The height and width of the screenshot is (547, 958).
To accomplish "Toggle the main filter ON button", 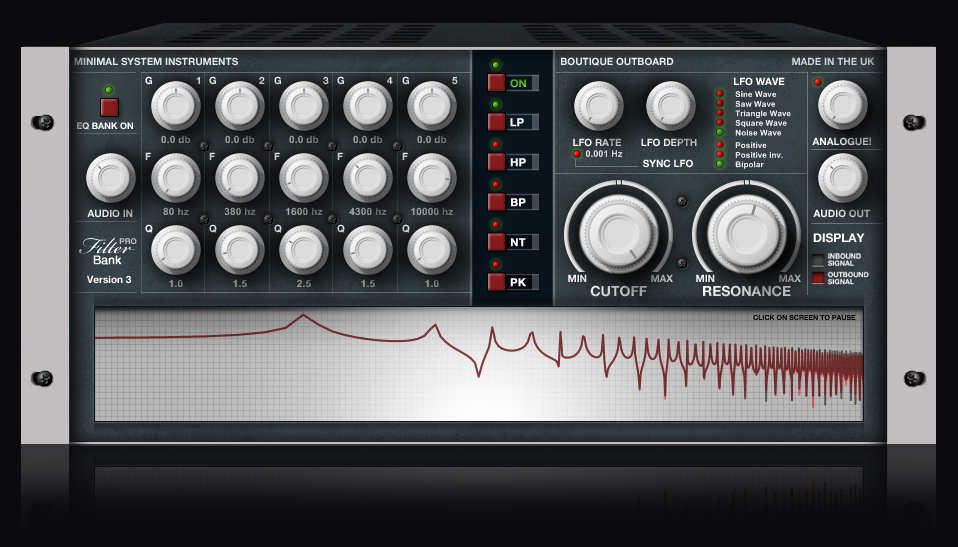I will point(497,83).
